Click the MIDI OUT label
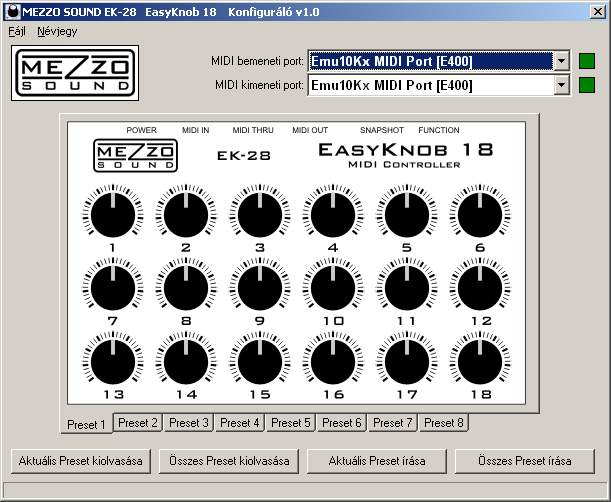611x502 pixels. [310, 130]
